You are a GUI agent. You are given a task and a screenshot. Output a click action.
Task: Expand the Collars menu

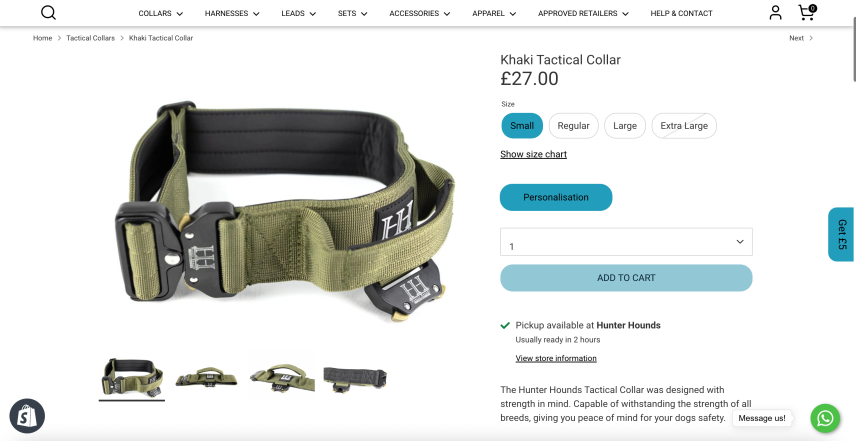(x=160, y=13)
